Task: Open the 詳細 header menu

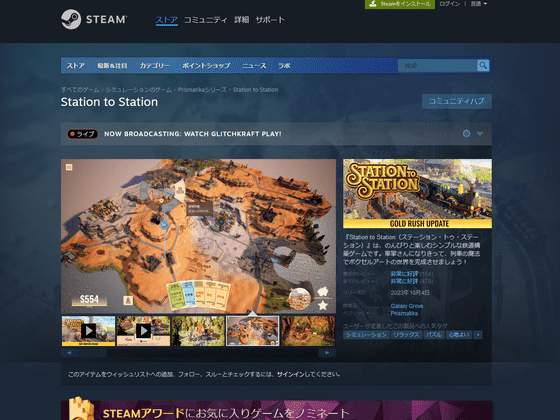Action: click(241, 20)
